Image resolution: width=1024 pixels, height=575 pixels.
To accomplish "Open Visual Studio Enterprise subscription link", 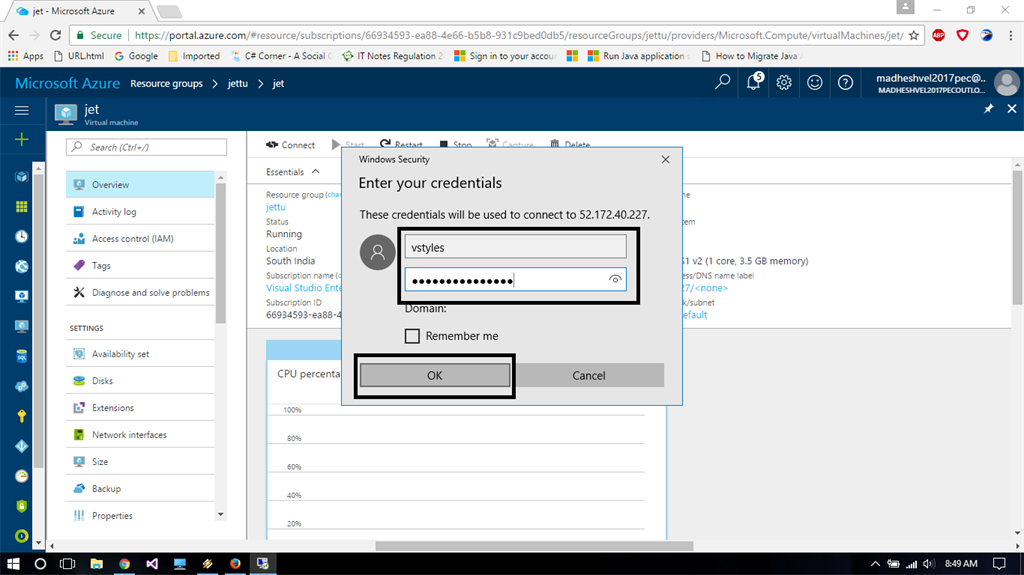I will pos(303,288).
